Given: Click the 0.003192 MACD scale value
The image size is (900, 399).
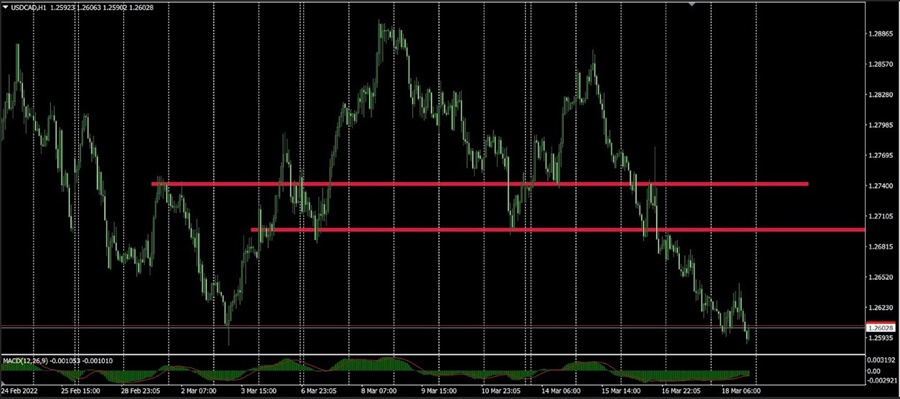Looking at the screenshot, I should (881, 361).
